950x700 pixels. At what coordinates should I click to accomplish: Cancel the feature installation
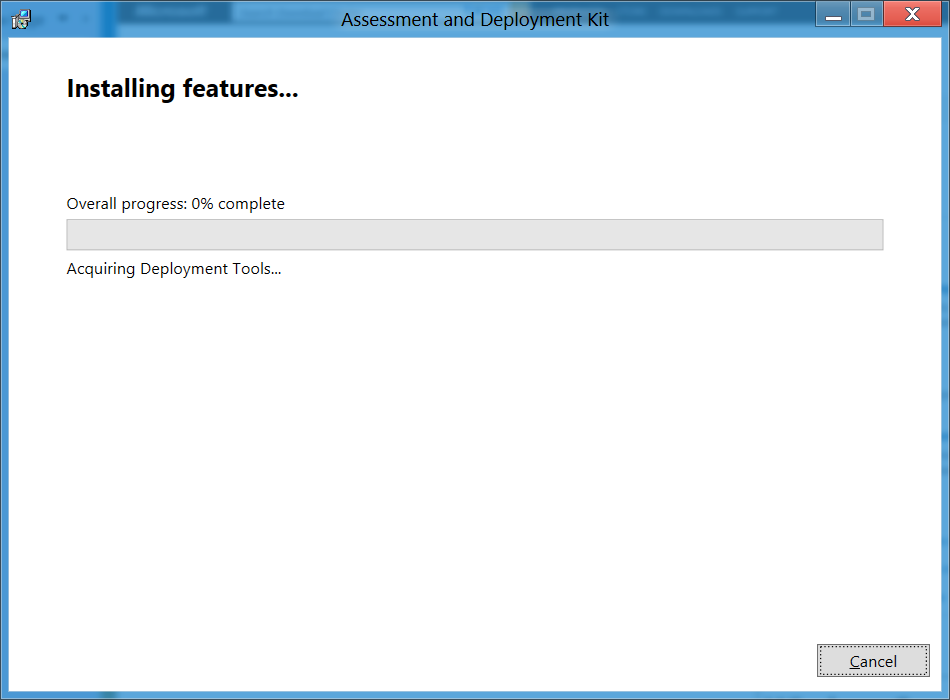pos(872,661)
